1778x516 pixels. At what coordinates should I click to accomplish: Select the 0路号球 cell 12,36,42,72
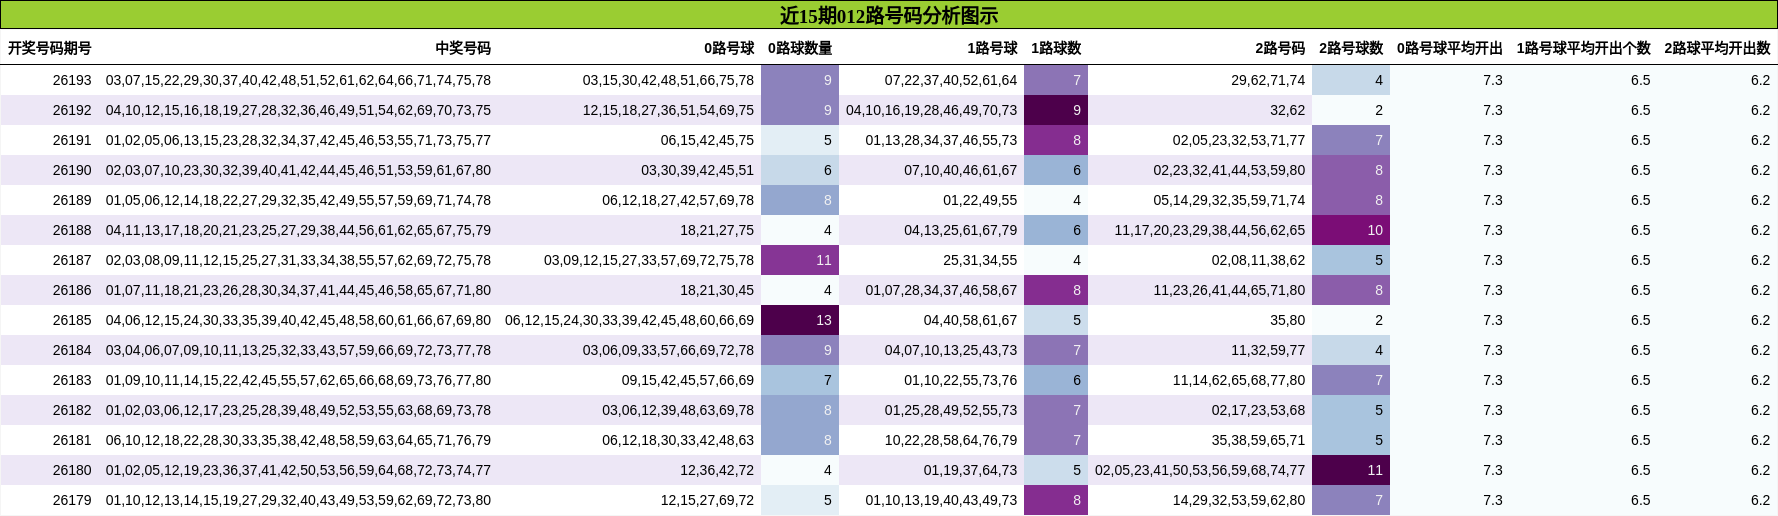point(717,470)
